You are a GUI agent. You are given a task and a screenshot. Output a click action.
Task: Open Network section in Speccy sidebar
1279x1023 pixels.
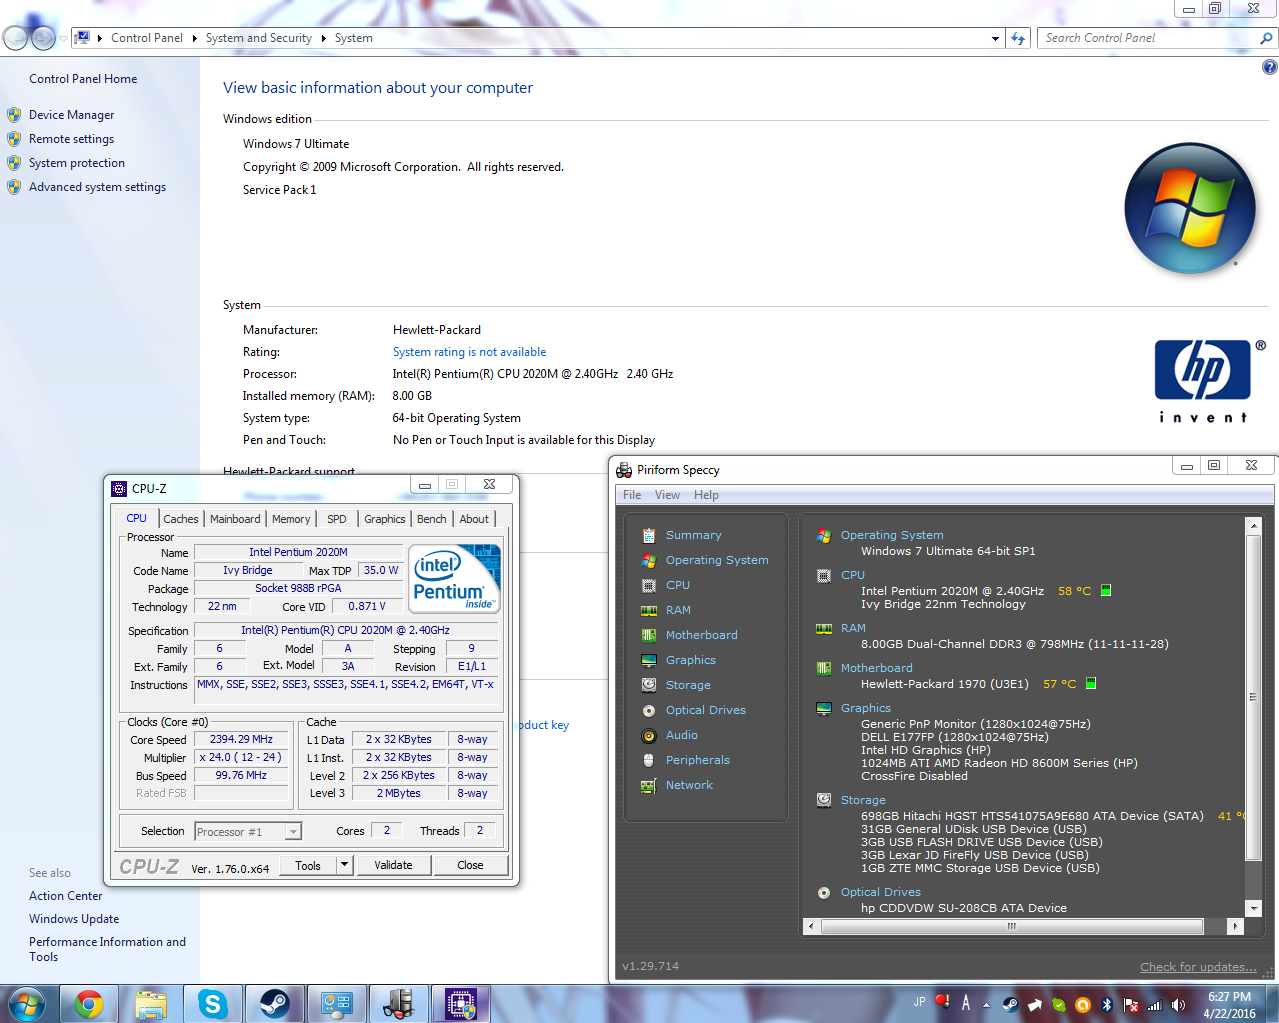(x=689, y=785)
